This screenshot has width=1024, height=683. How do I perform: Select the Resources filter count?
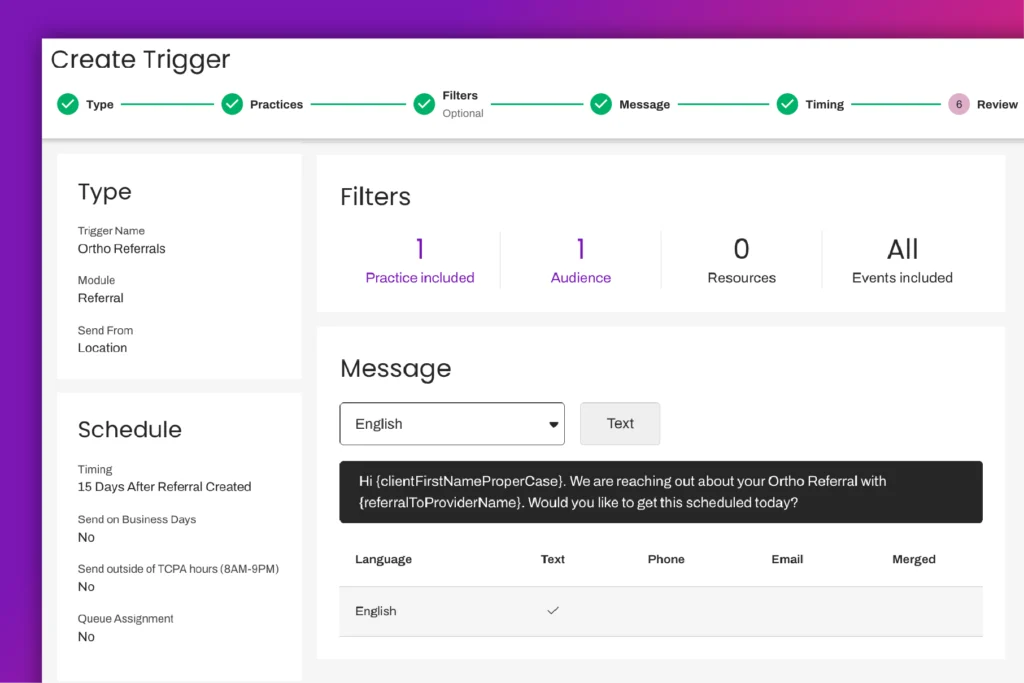pos(742,260)
